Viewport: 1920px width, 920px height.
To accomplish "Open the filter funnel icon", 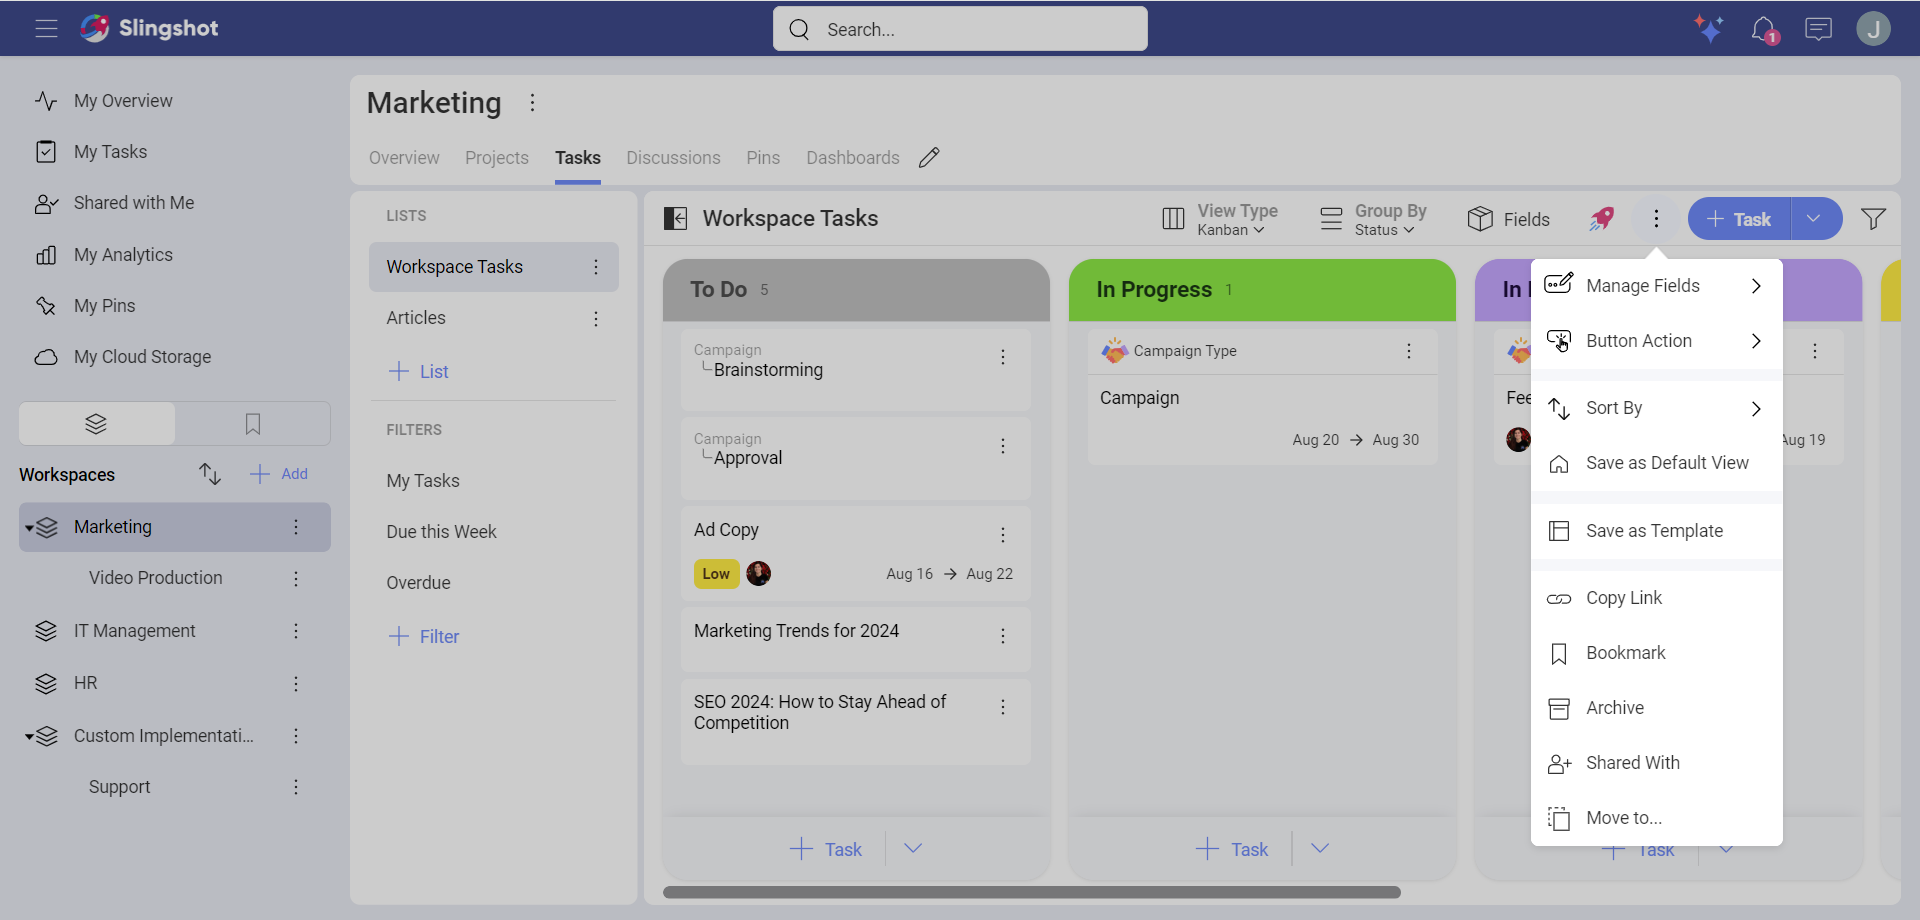I will click(x=1874, y=219).
